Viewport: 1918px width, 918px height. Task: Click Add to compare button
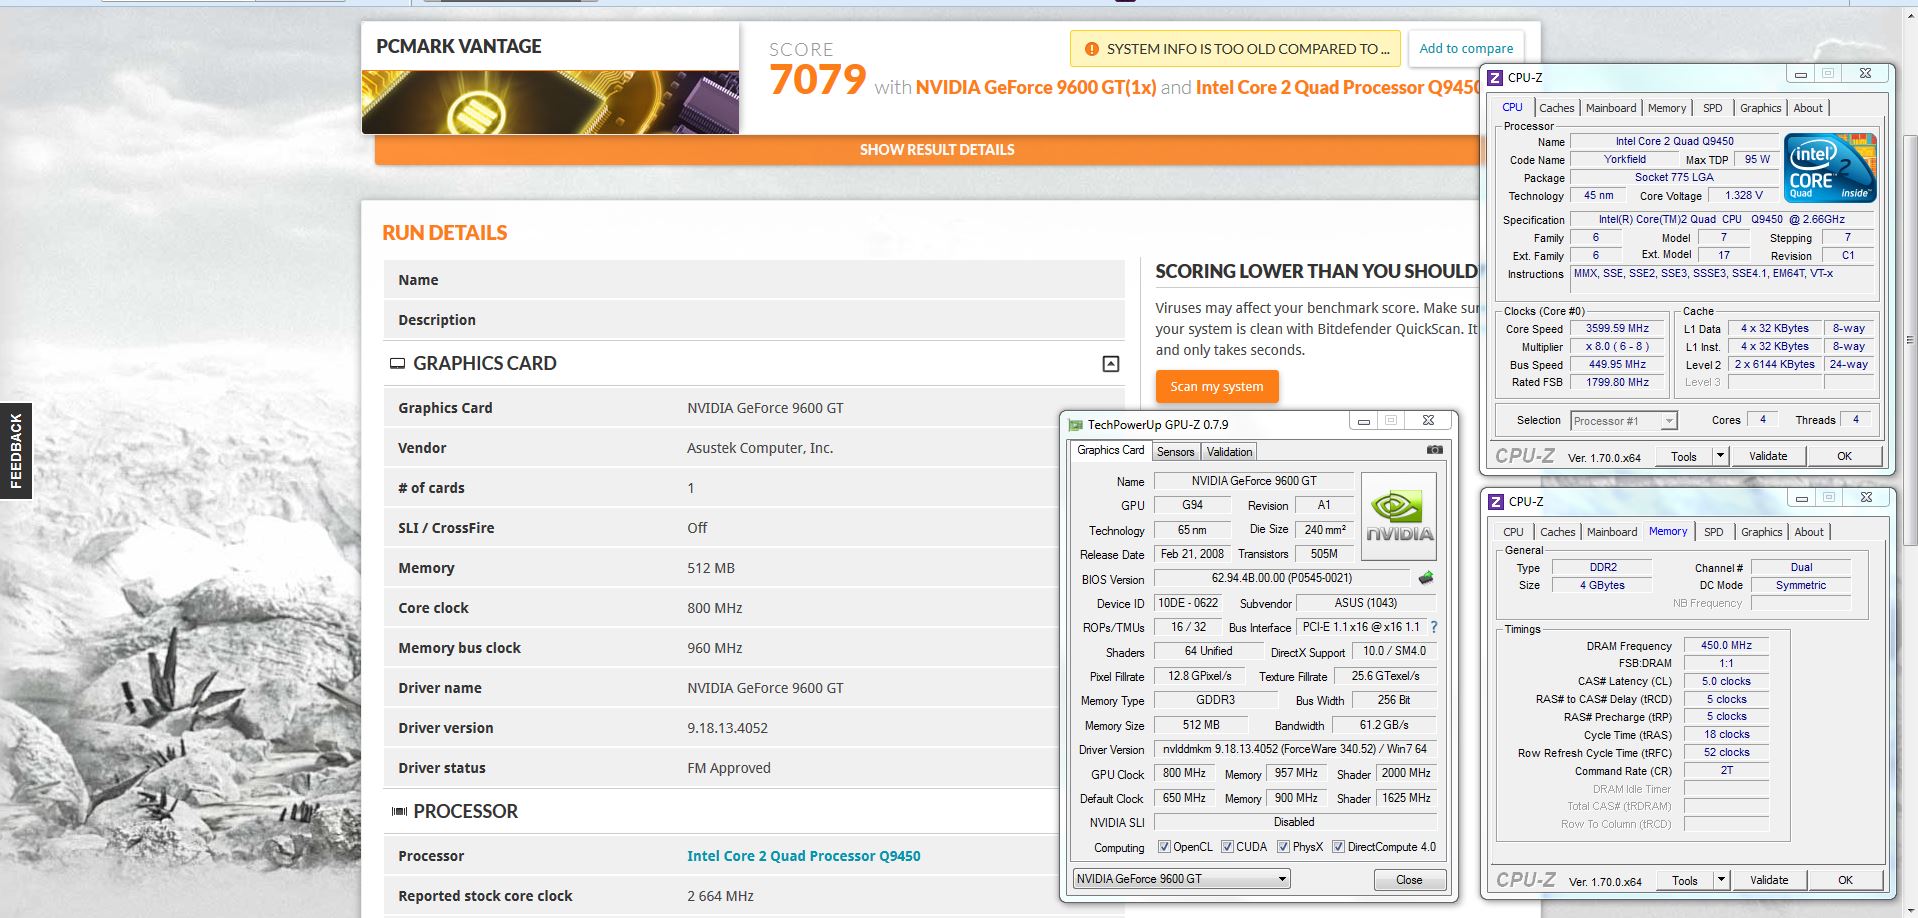(1466, 48)
